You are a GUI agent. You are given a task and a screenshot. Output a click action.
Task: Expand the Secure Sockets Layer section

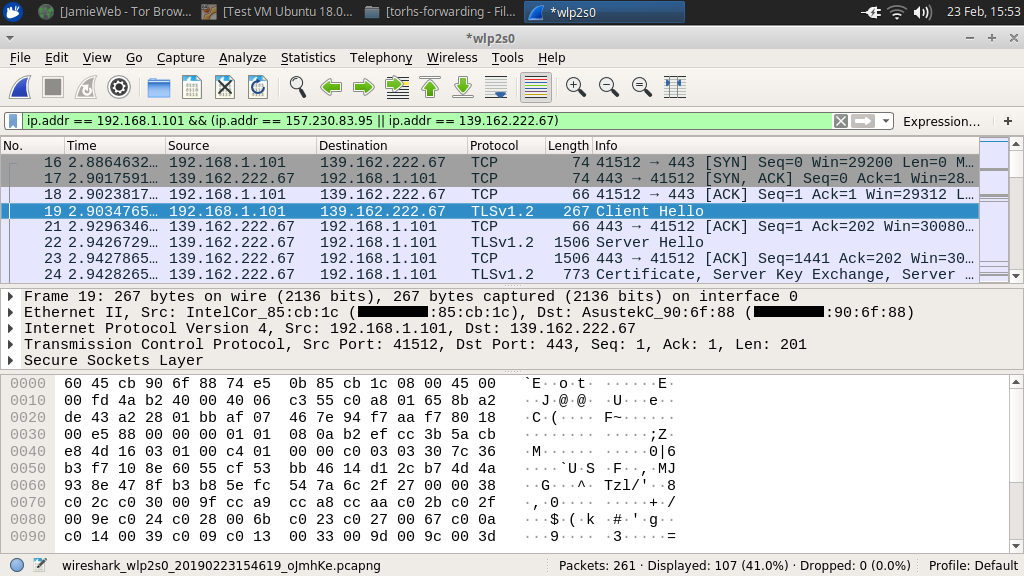click(10, 360)
